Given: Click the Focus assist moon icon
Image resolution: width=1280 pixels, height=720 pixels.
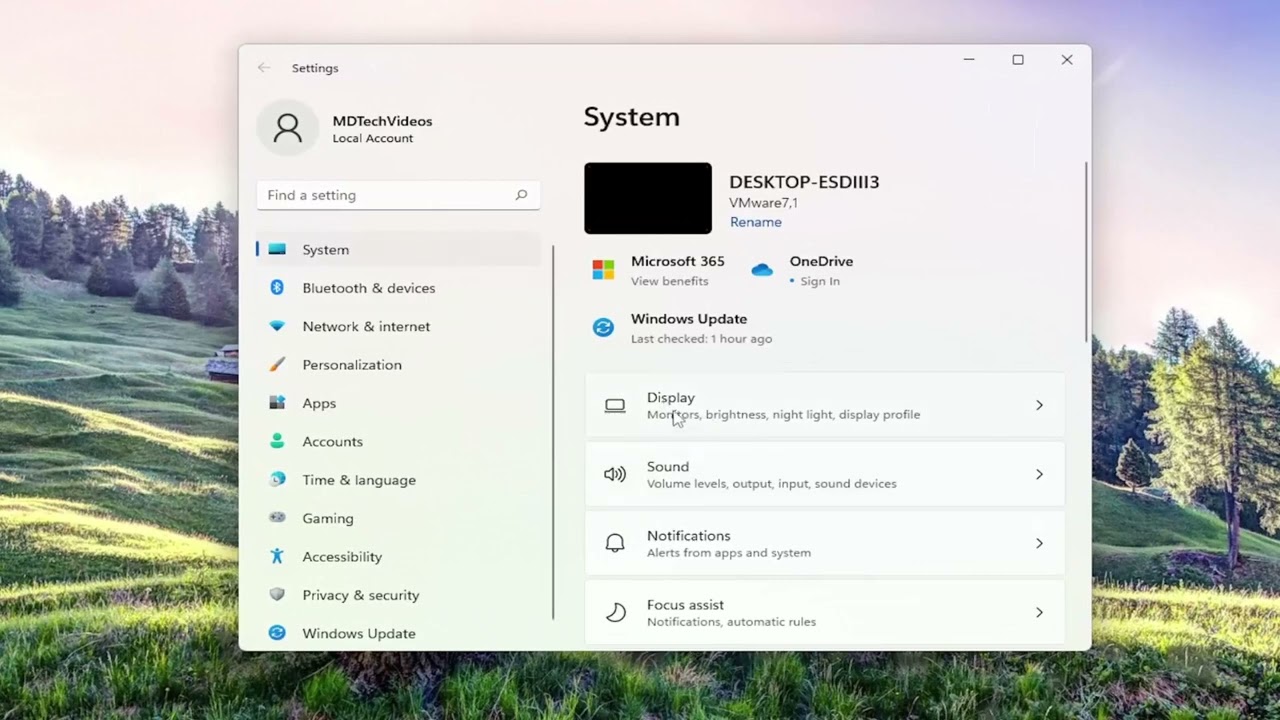Looking at the screenshot, I should [615, 612].
